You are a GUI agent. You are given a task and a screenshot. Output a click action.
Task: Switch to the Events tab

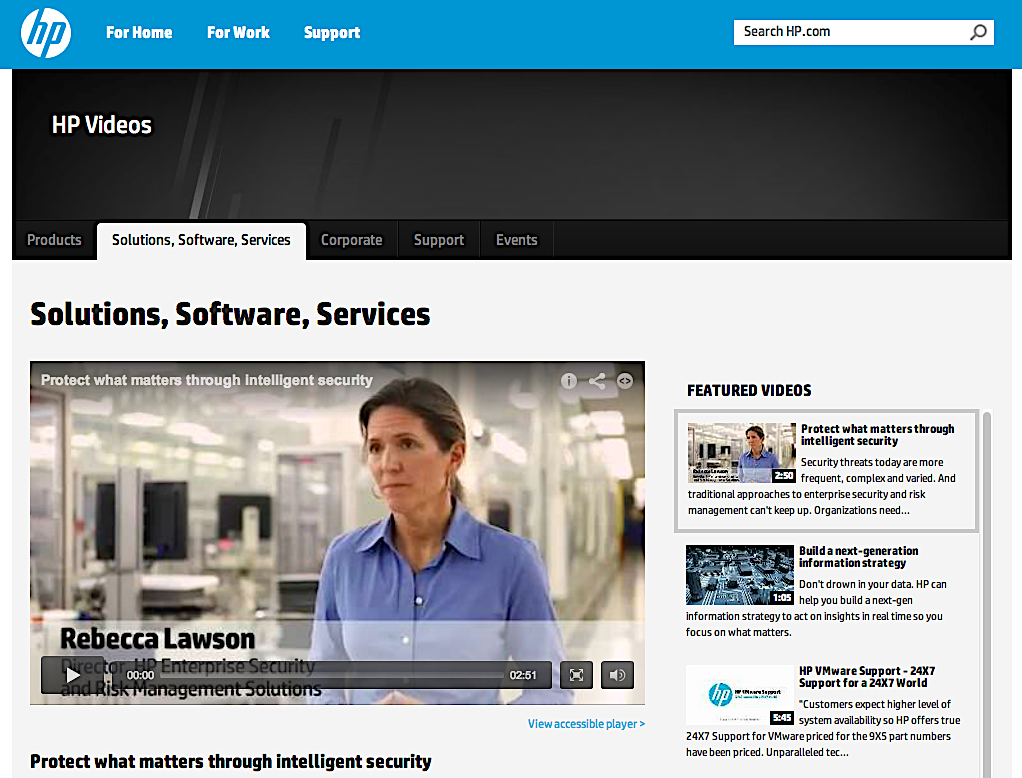click(x=516, y=240)
